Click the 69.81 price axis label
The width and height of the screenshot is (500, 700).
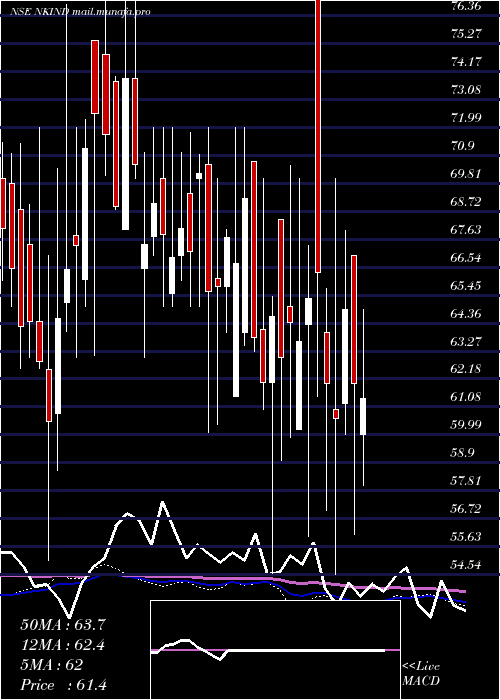click(466, 174)
